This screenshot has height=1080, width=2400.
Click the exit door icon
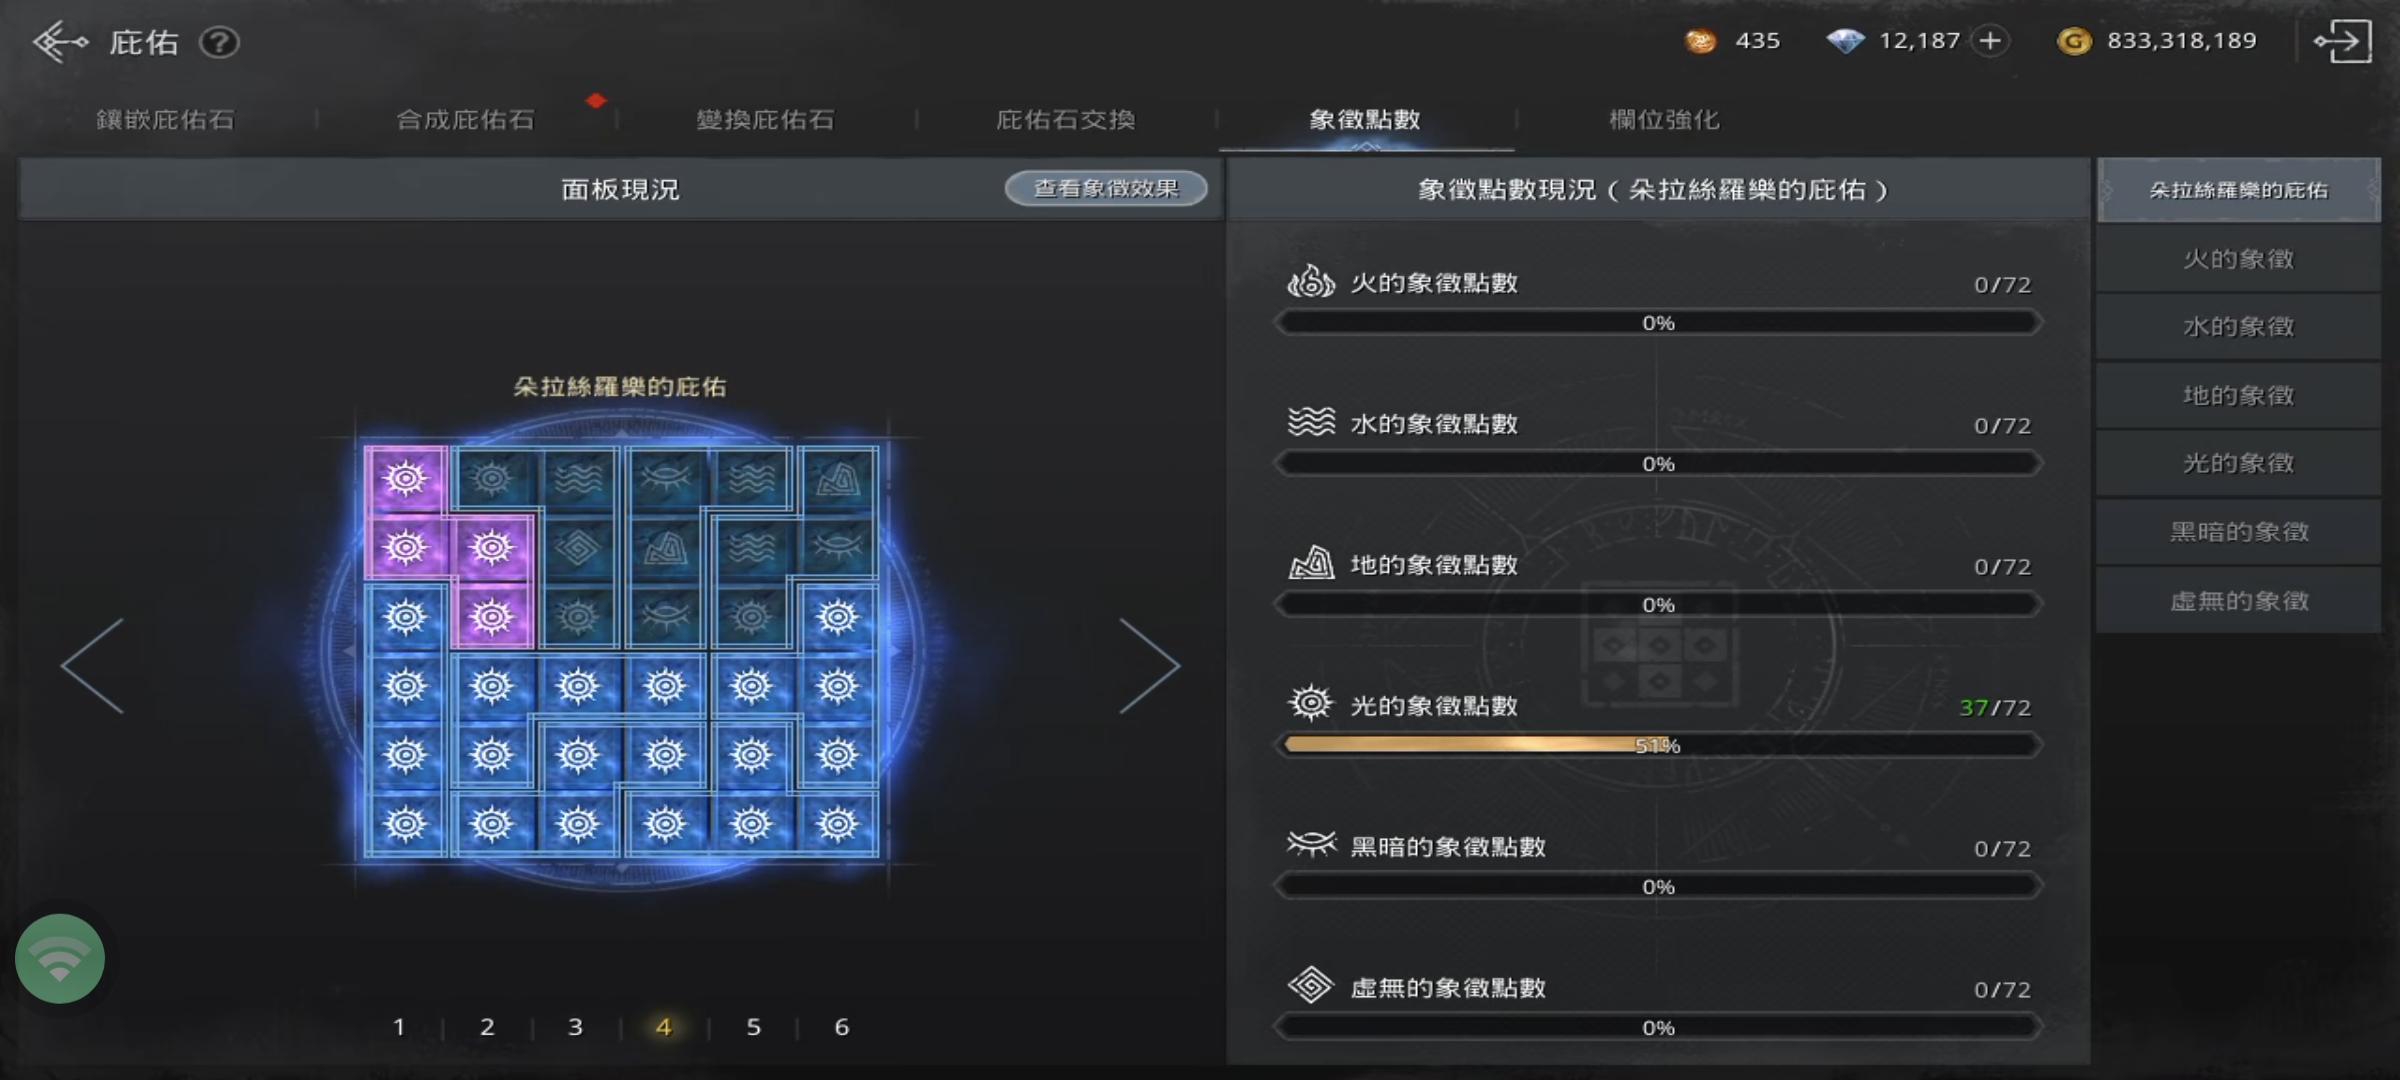2343,42
